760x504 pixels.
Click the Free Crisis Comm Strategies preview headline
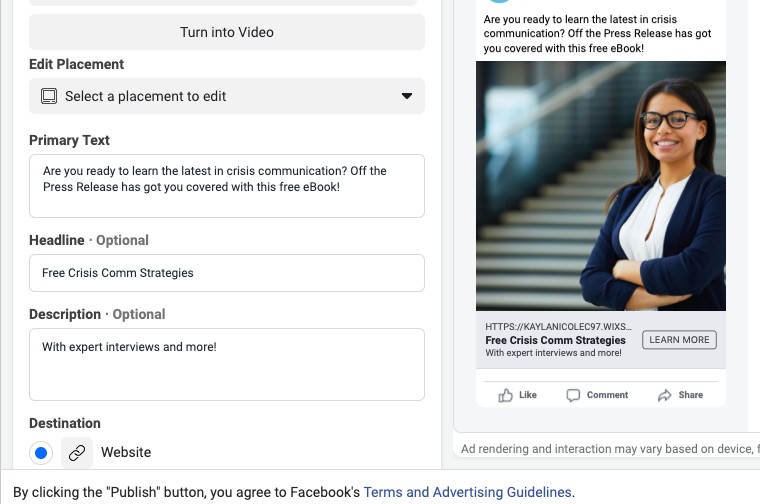[x=555, y=340]
